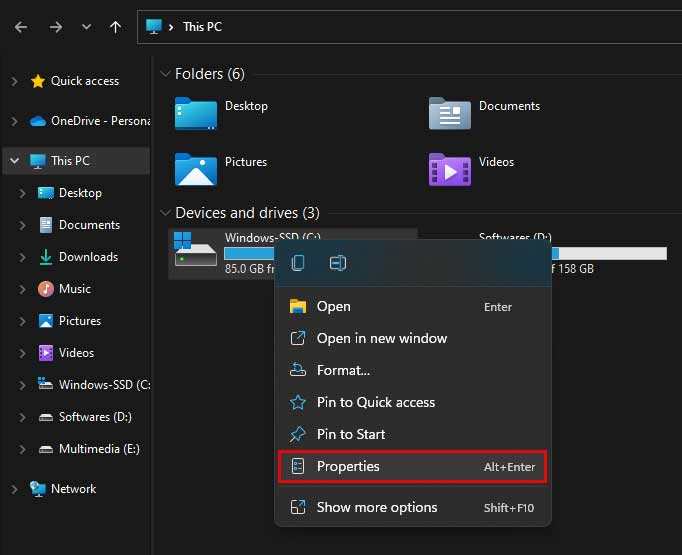Click the This PC monitor icon in address bar
The height and width of the screenshot is (555, 682).
(x=154, y=27)
